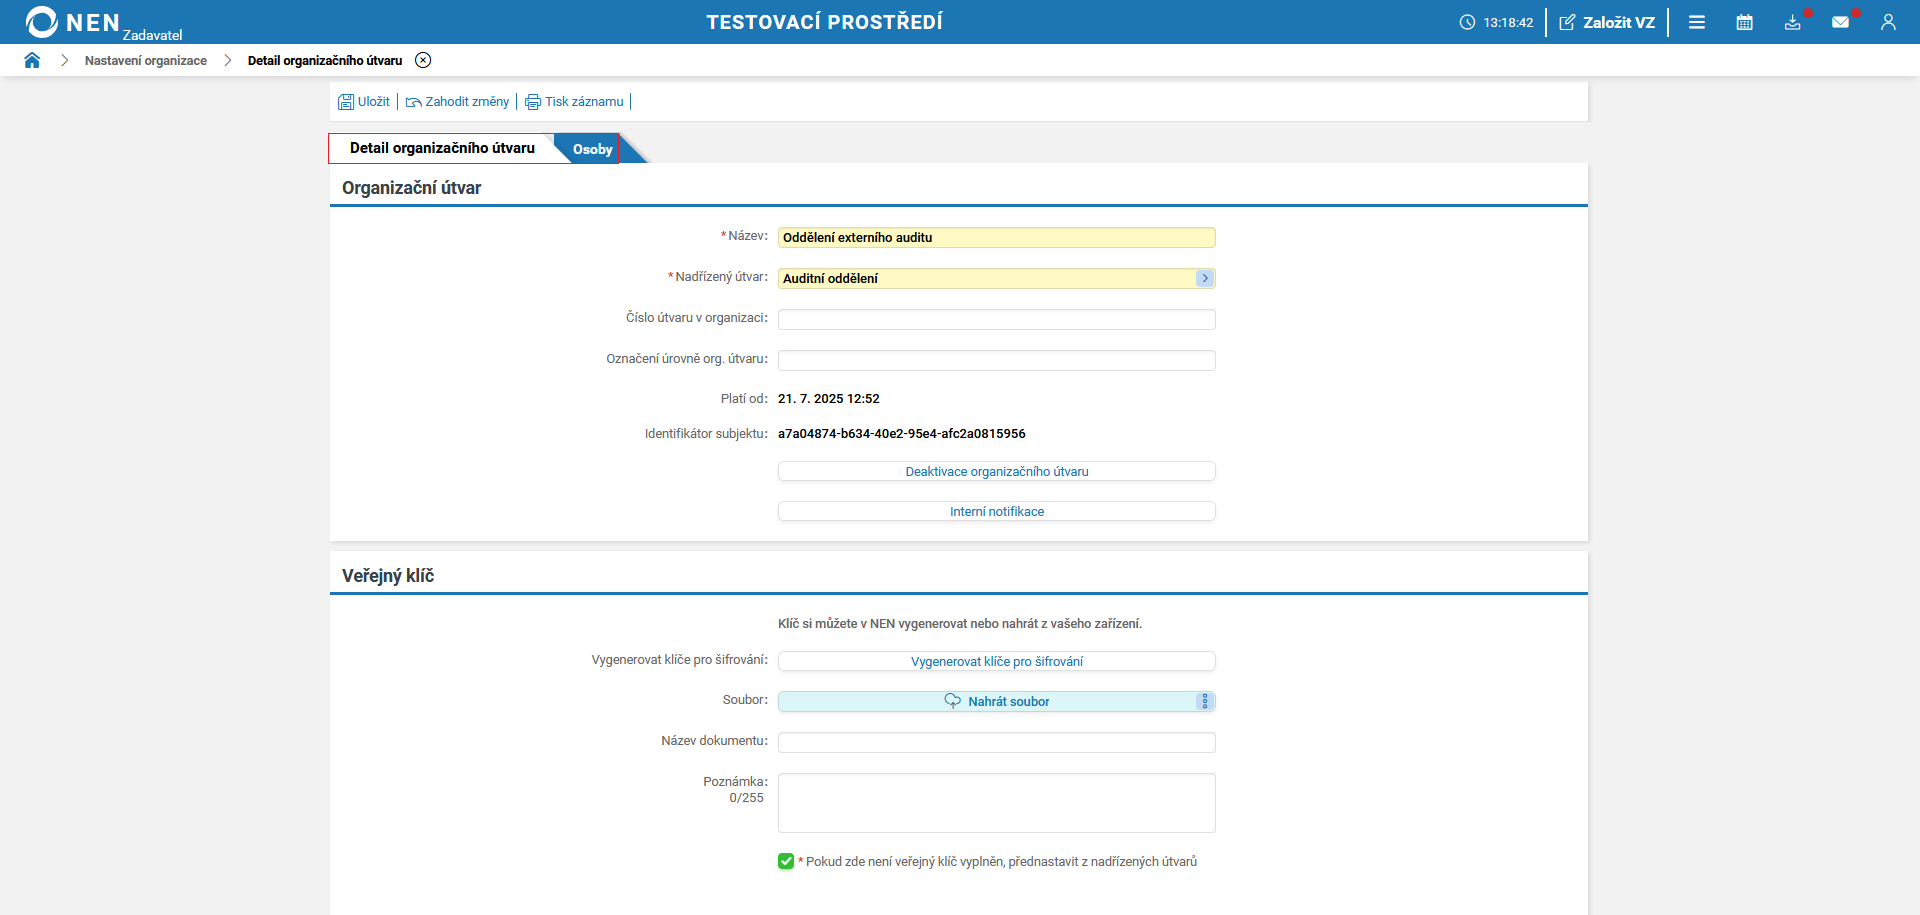Open the hamburger menu icon
1920x915 pixels.
click(x=1697, y=22)
